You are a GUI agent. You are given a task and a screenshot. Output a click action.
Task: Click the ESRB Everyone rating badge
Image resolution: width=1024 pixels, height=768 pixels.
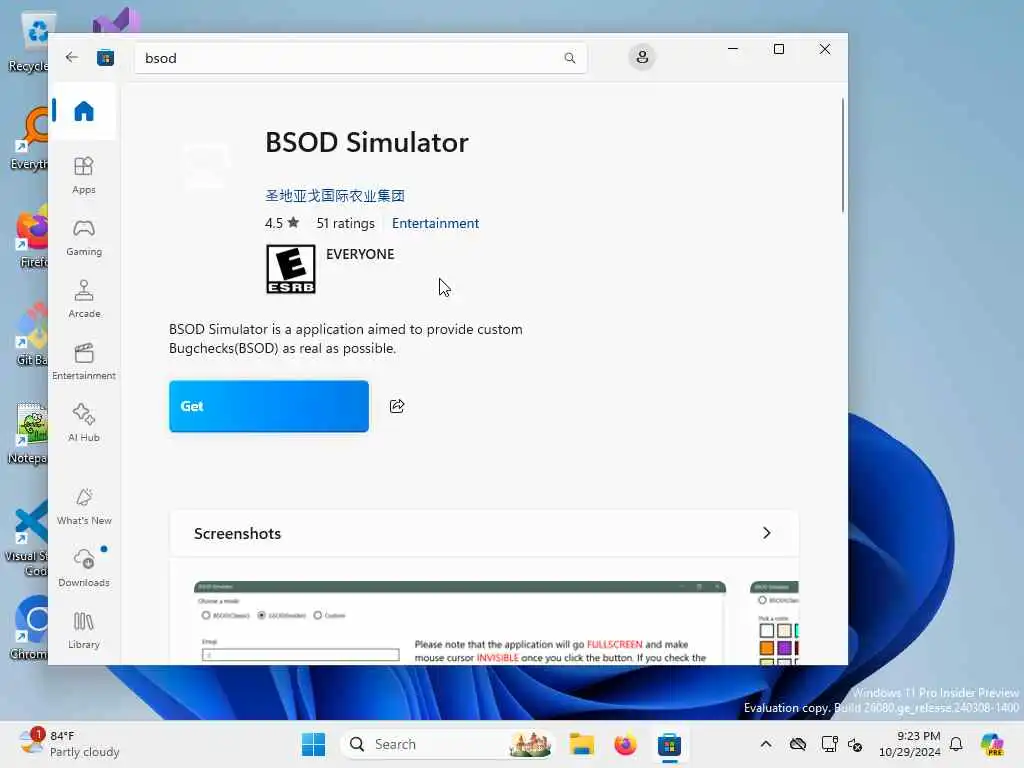pyautogui.click(x=291, y=269)
